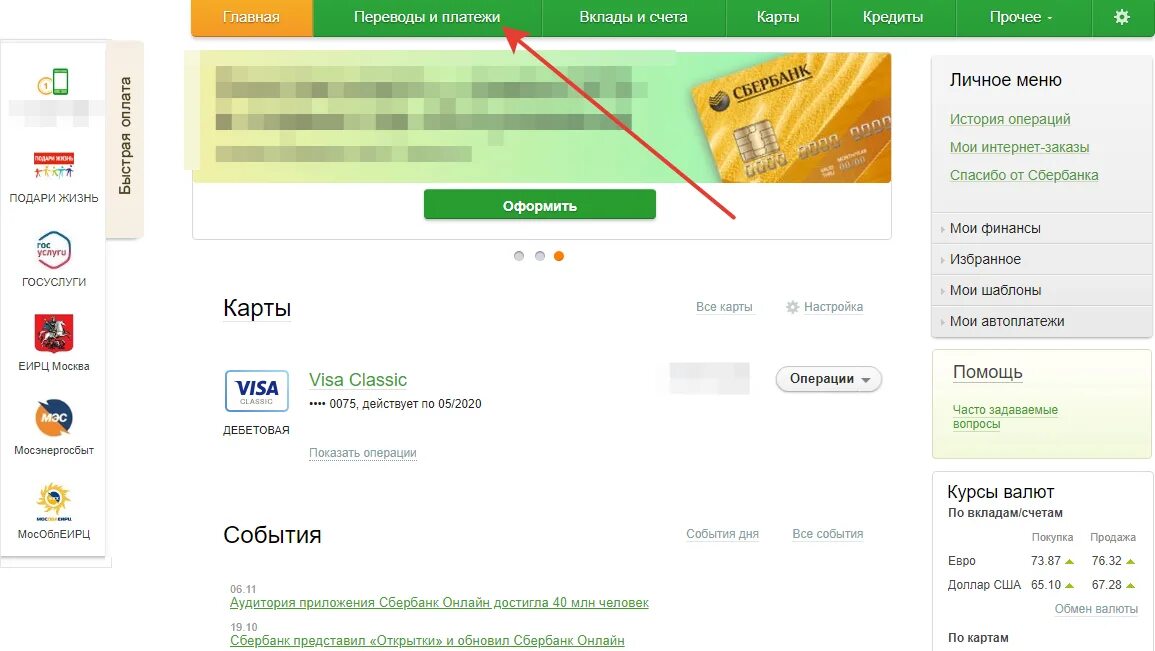Open the Переводы и платежи tab
The height and width of the screenshot is (651, 1155).
[x=426, y=18]
